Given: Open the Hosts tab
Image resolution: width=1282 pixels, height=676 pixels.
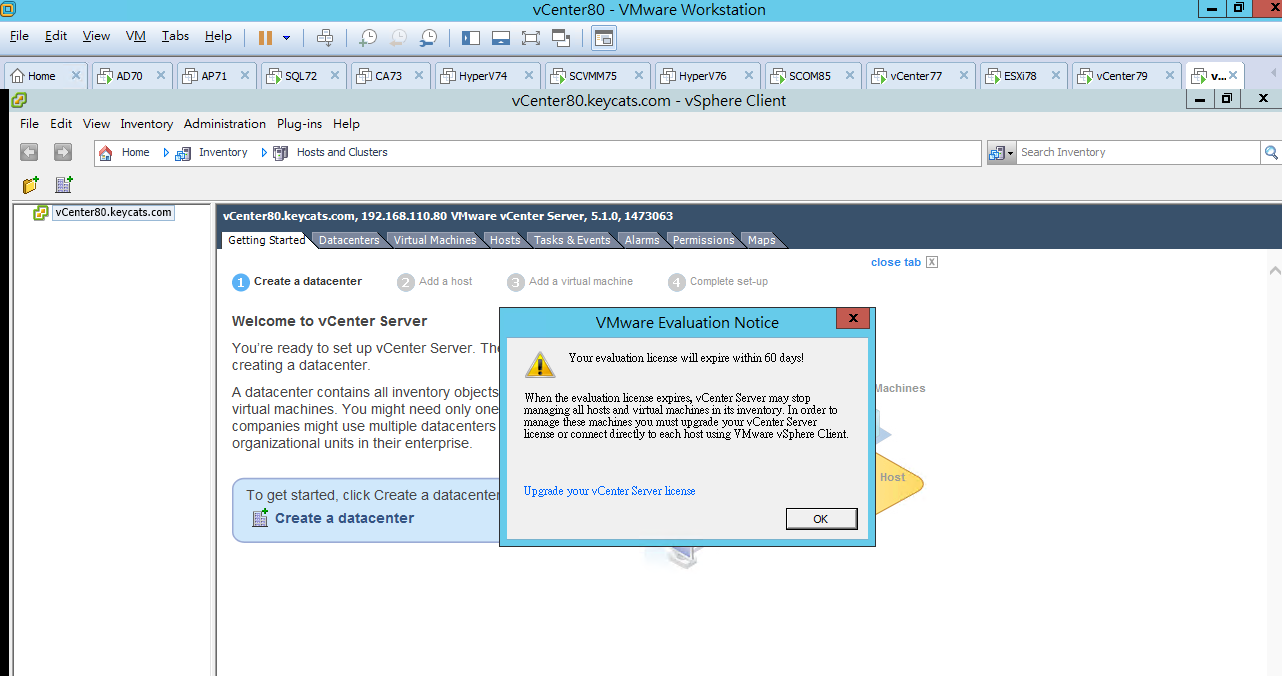Looking at the screenshot, I should 505,240.
